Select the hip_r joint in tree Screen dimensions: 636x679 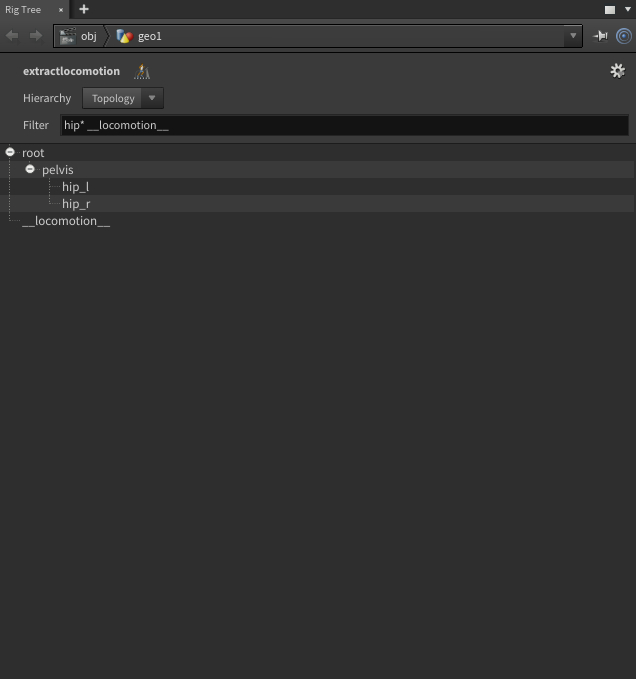tap(76, 204)
